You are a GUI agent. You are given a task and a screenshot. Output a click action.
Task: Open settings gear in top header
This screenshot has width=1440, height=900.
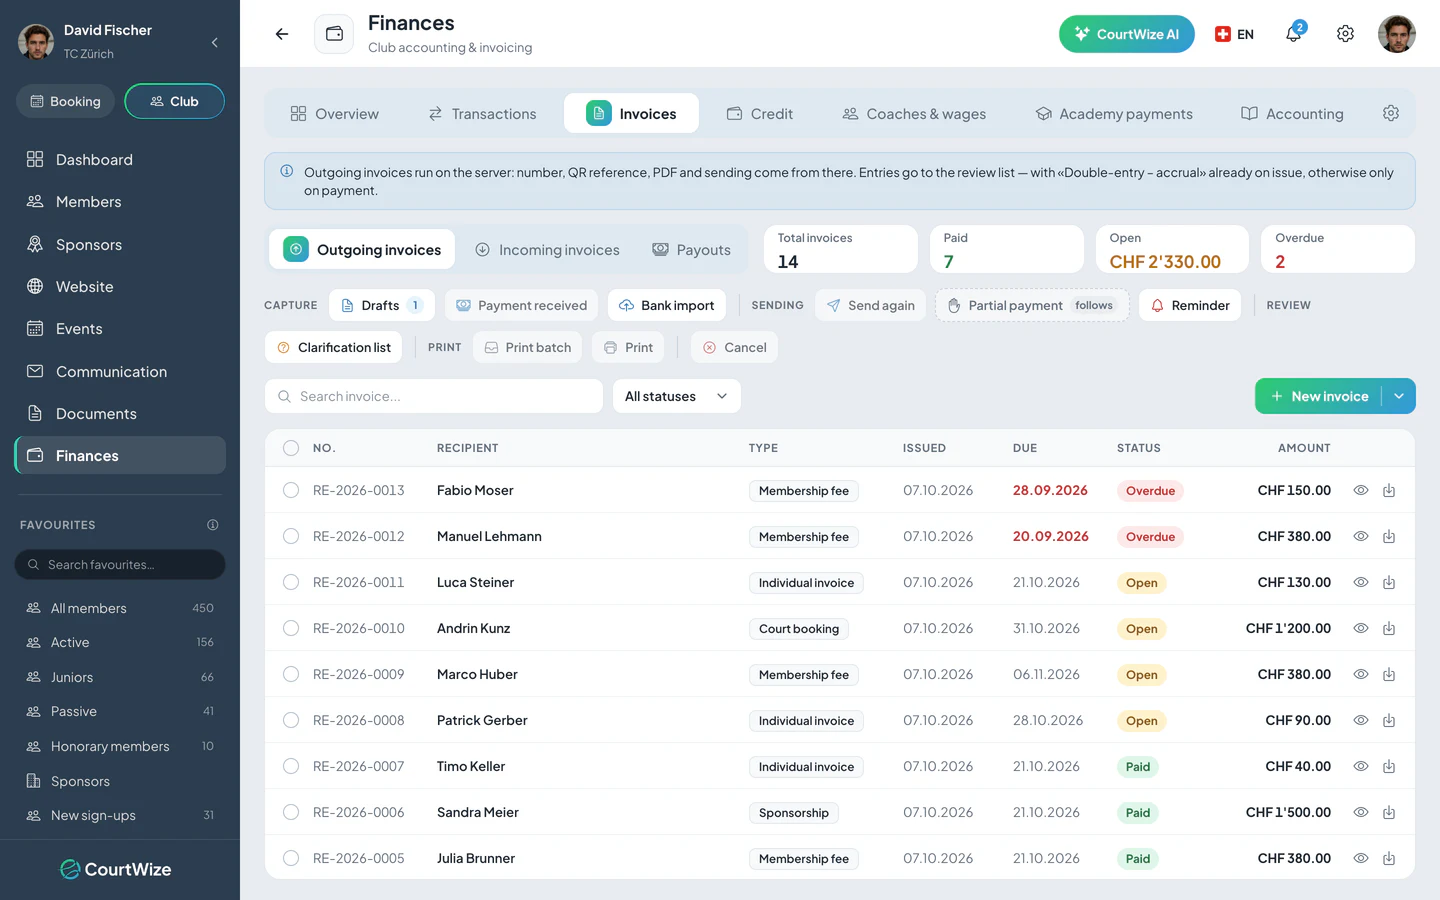tap(1346, 34)
